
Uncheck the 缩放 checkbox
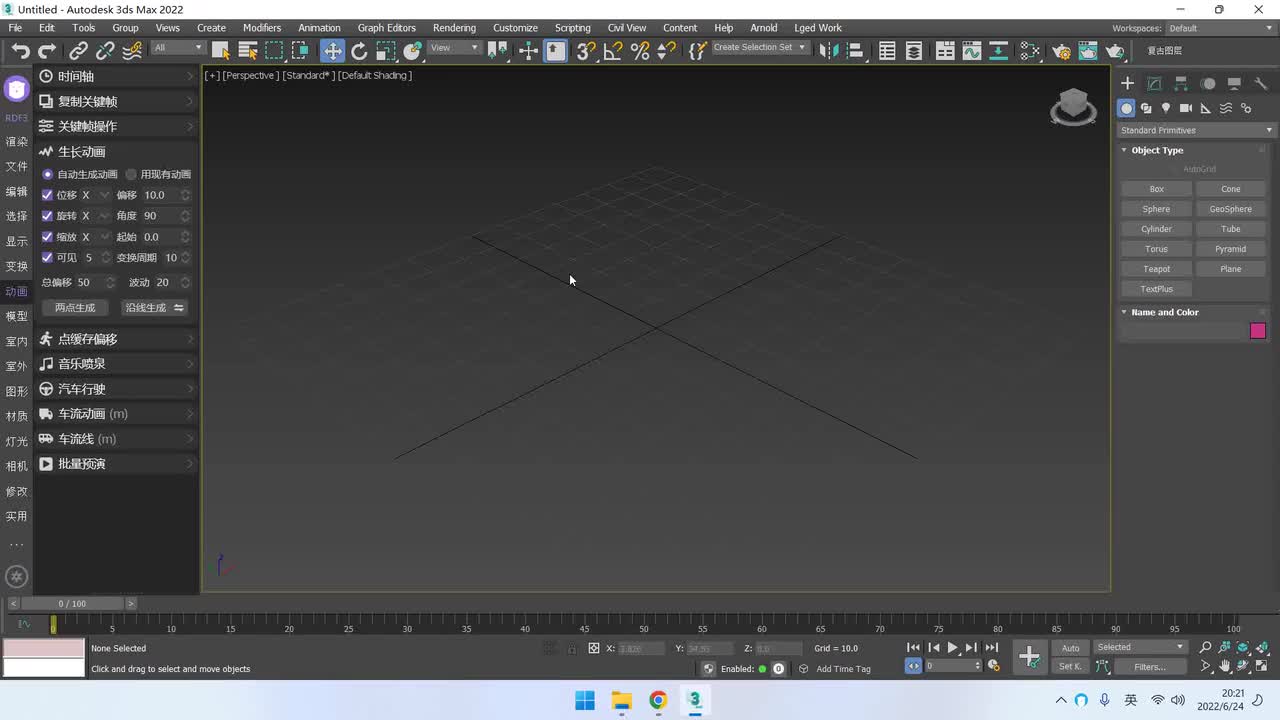(x=47, y=237)
